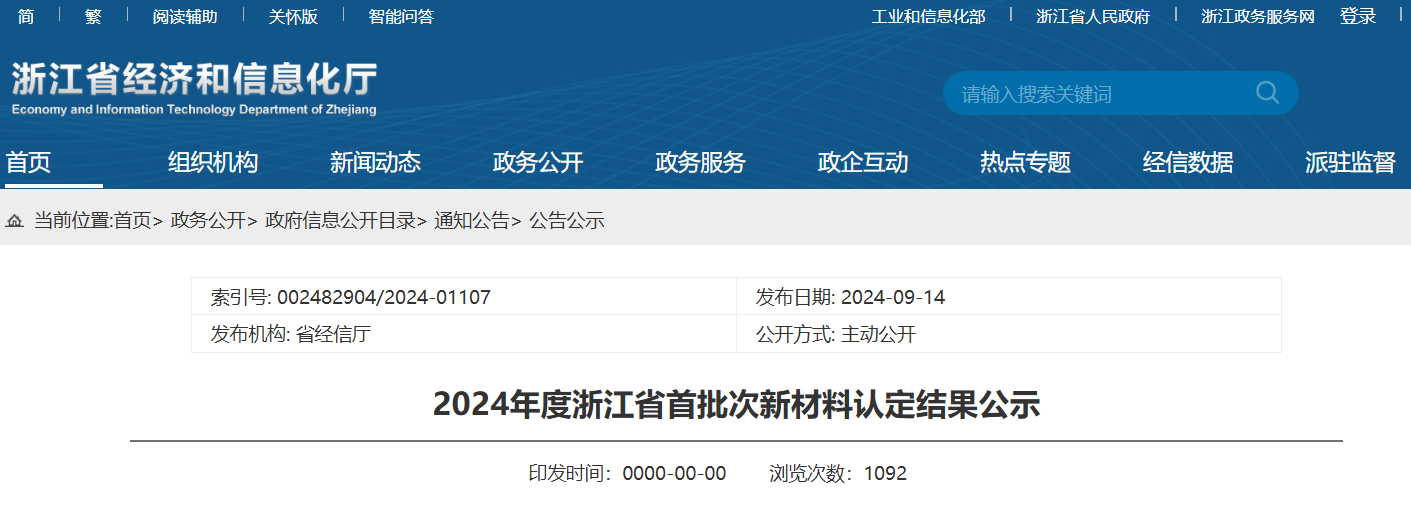The image size is (1411, 521).
Task: Expand the 政务公开 menu
Action: click(x=538, y=162)
